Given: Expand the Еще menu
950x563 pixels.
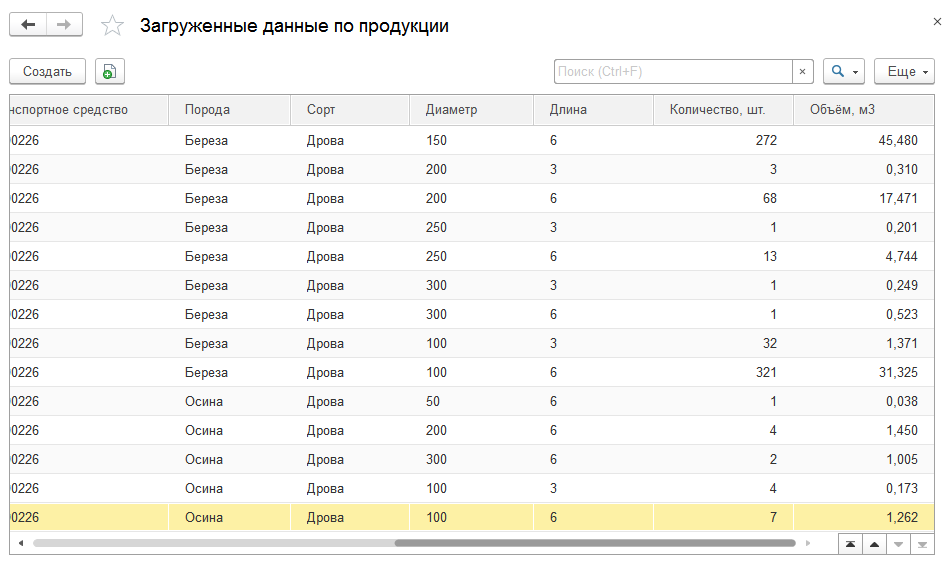Looking at the screenshot, I should pos(904,72).
